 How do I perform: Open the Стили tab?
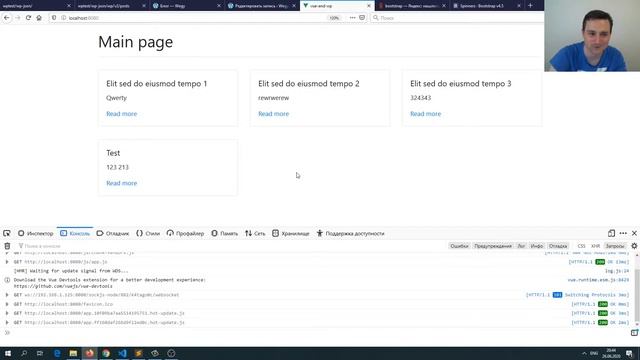[x=148, y=233]
